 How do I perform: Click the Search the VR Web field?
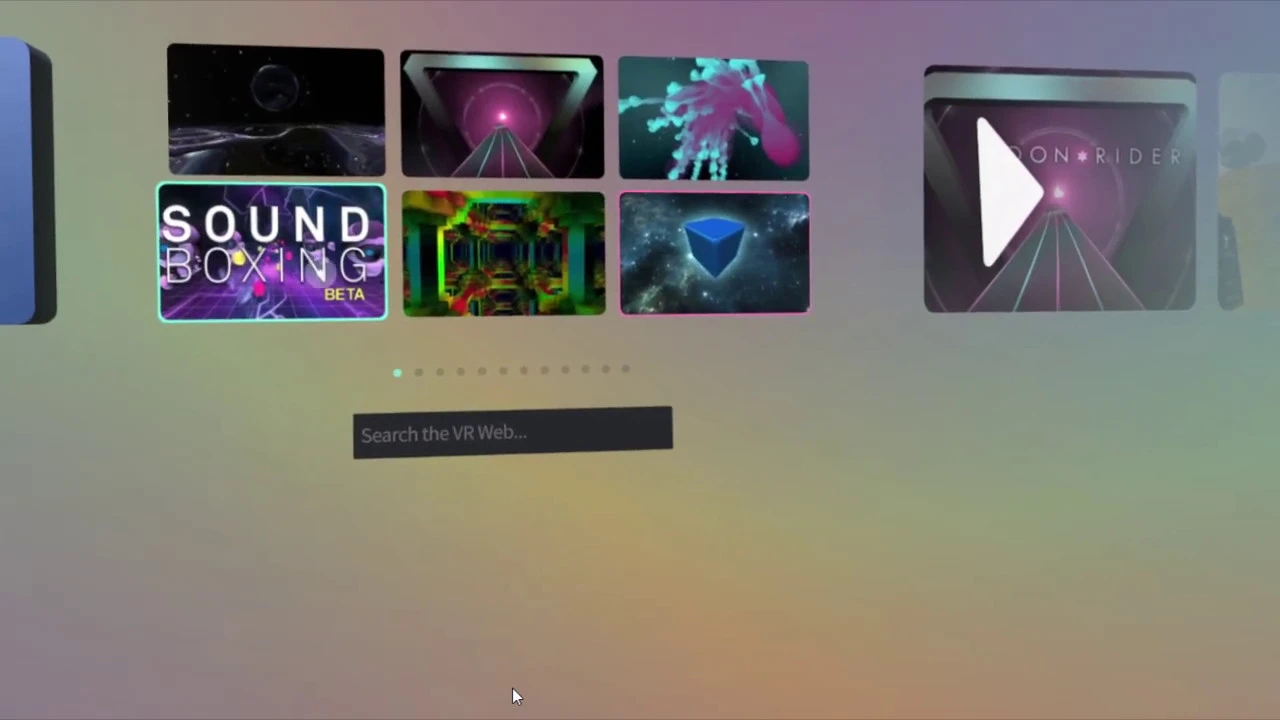(513, 433)
